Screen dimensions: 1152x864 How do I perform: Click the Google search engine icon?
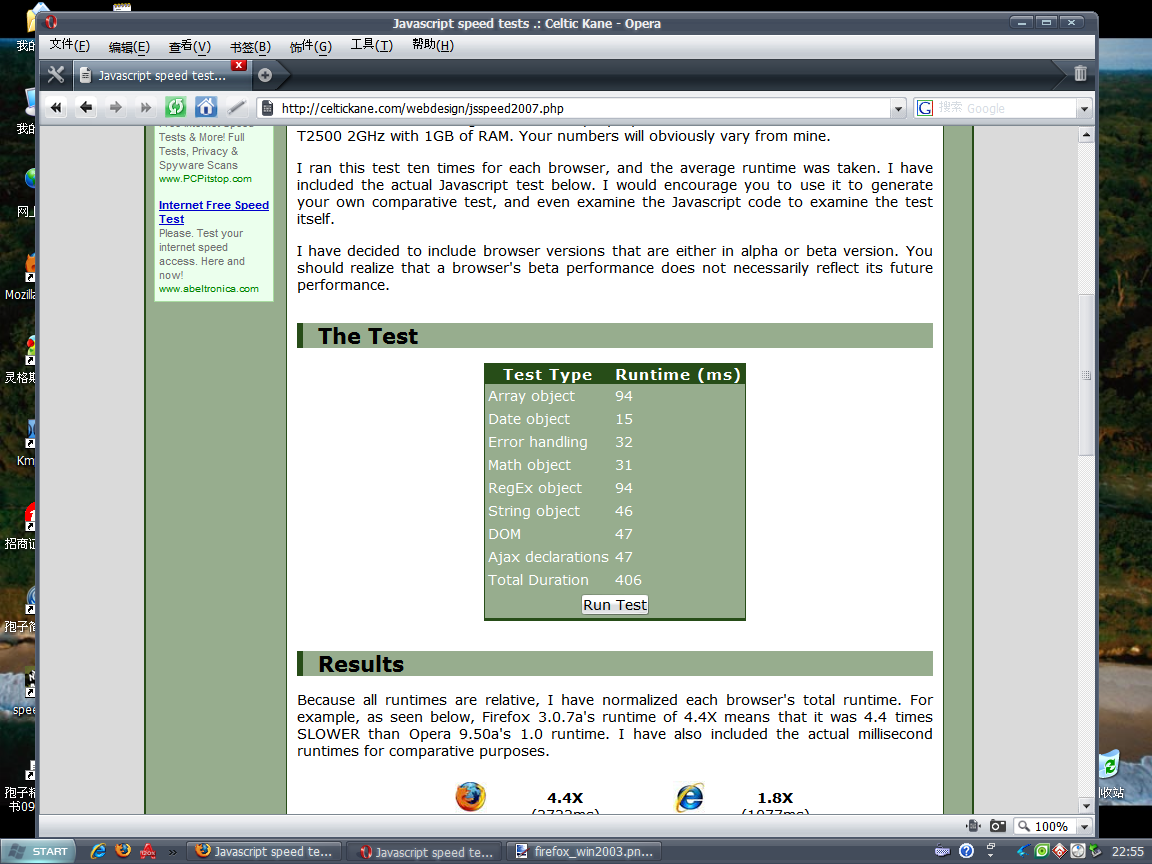pyautogui.click(x=925, y=108)
